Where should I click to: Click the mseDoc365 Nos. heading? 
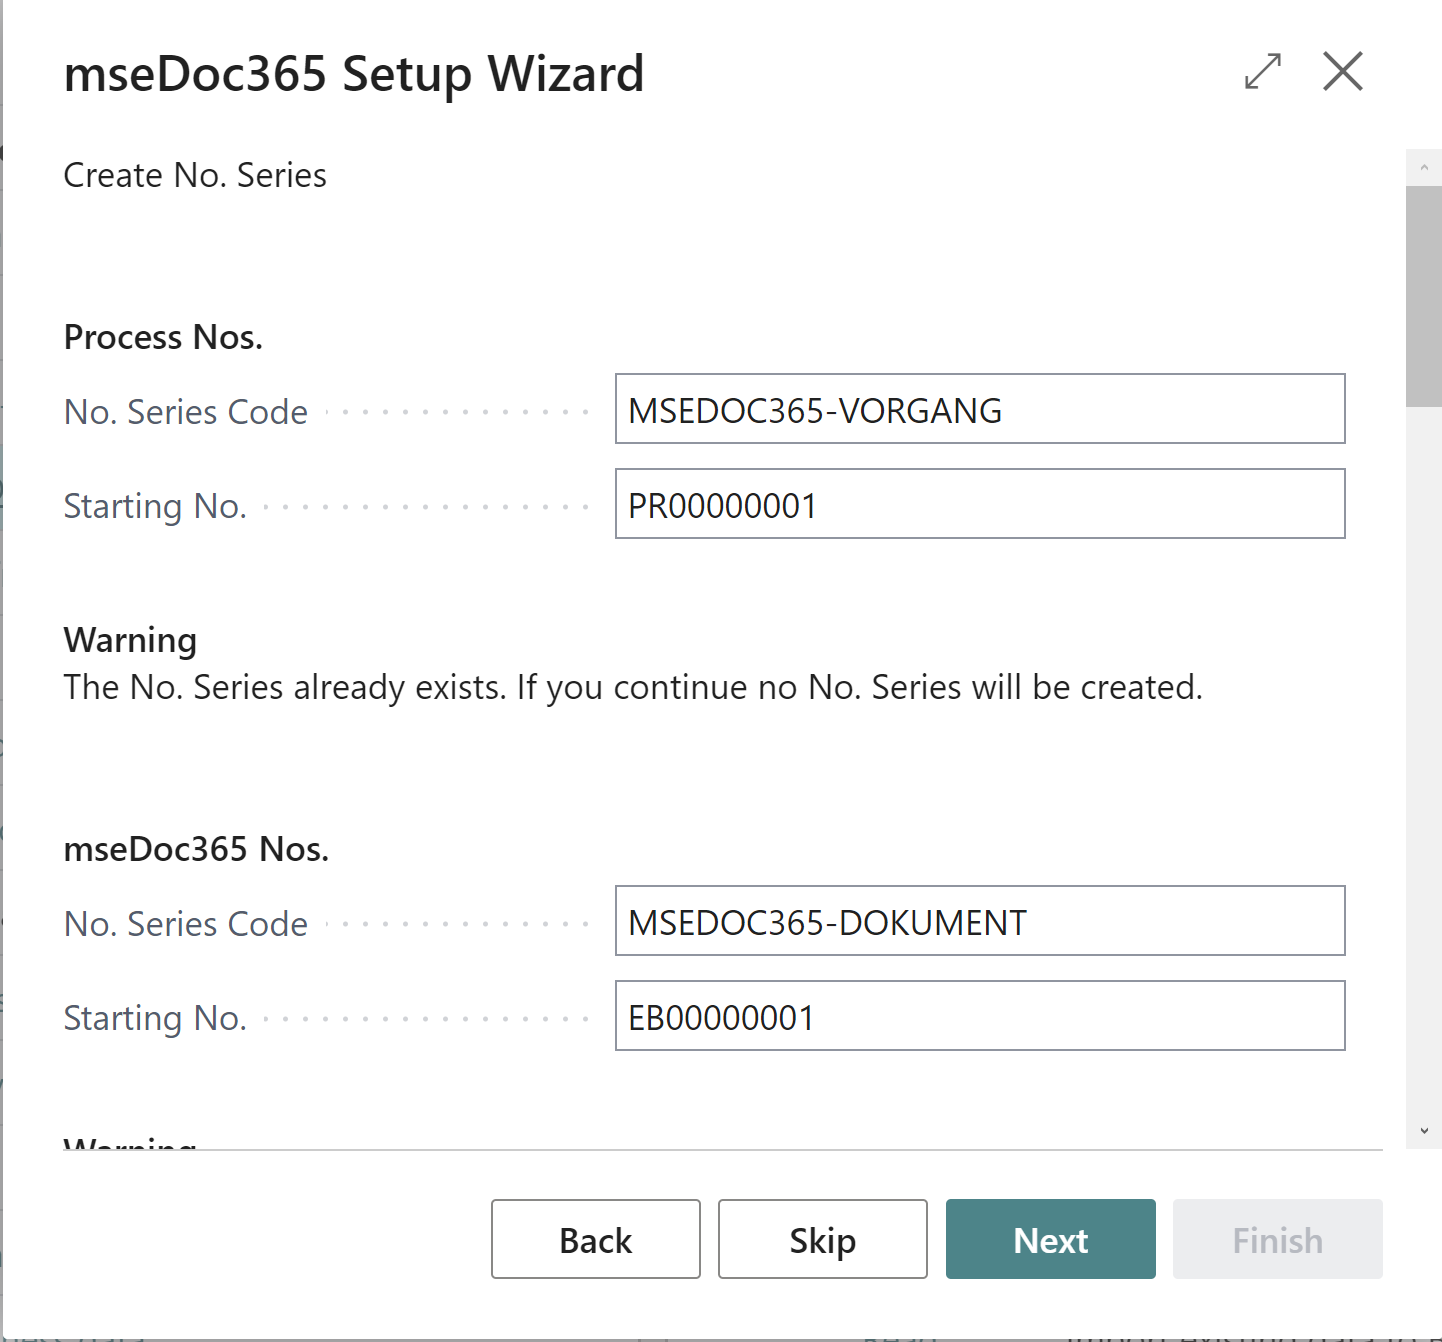pyautogui.click(x=196, y=848)
